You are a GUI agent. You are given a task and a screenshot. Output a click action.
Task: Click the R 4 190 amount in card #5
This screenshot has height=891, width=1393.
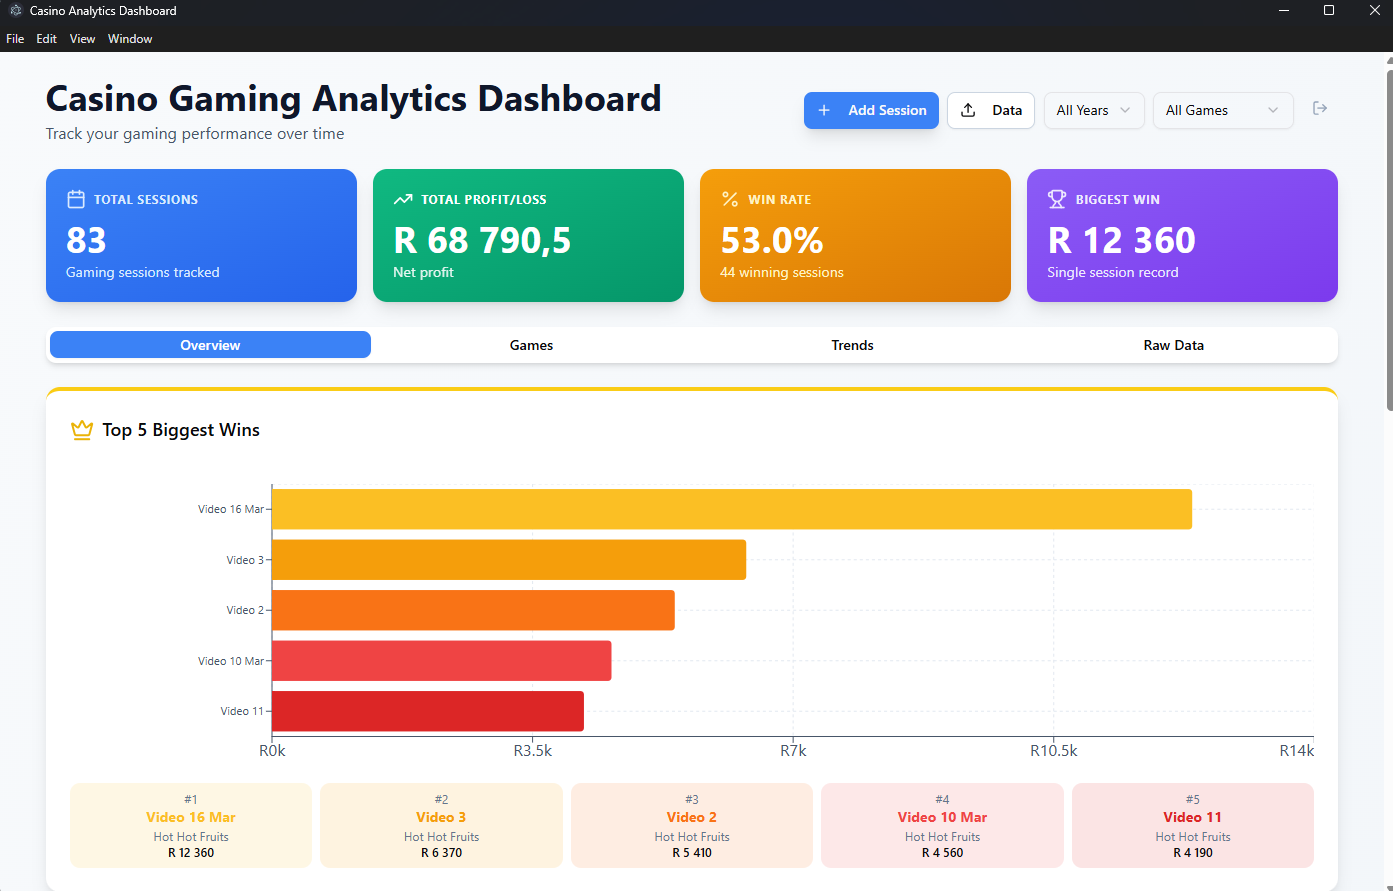click(x=1193, y=853)
